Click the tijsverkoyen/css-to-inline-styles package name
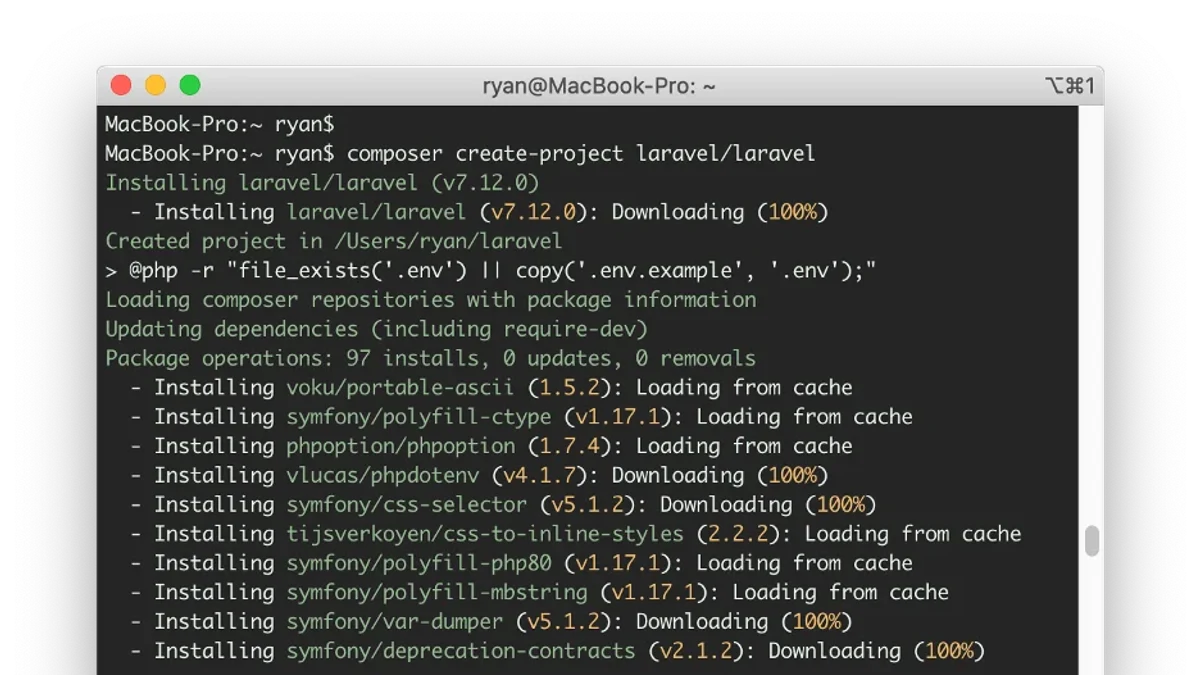The image size is (1200, 675). 485,533
